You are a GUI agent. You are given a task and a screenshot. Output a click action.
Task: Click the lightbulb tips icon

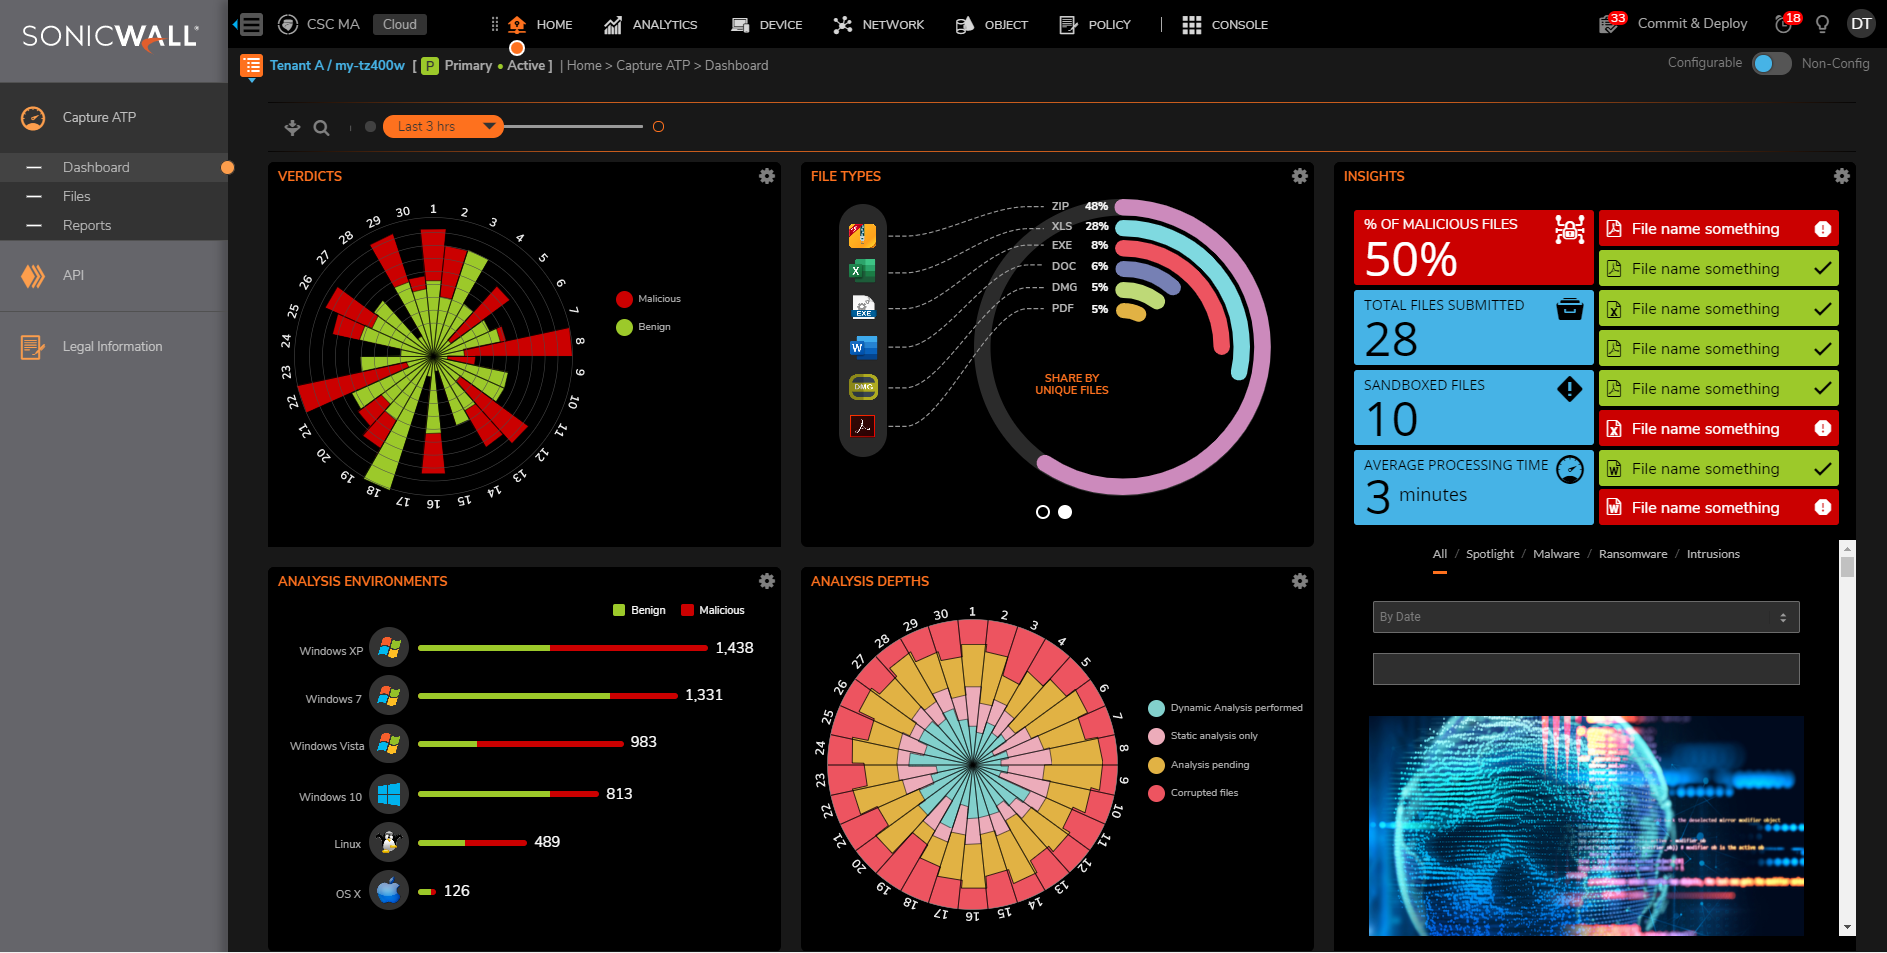pos(1822,24)
